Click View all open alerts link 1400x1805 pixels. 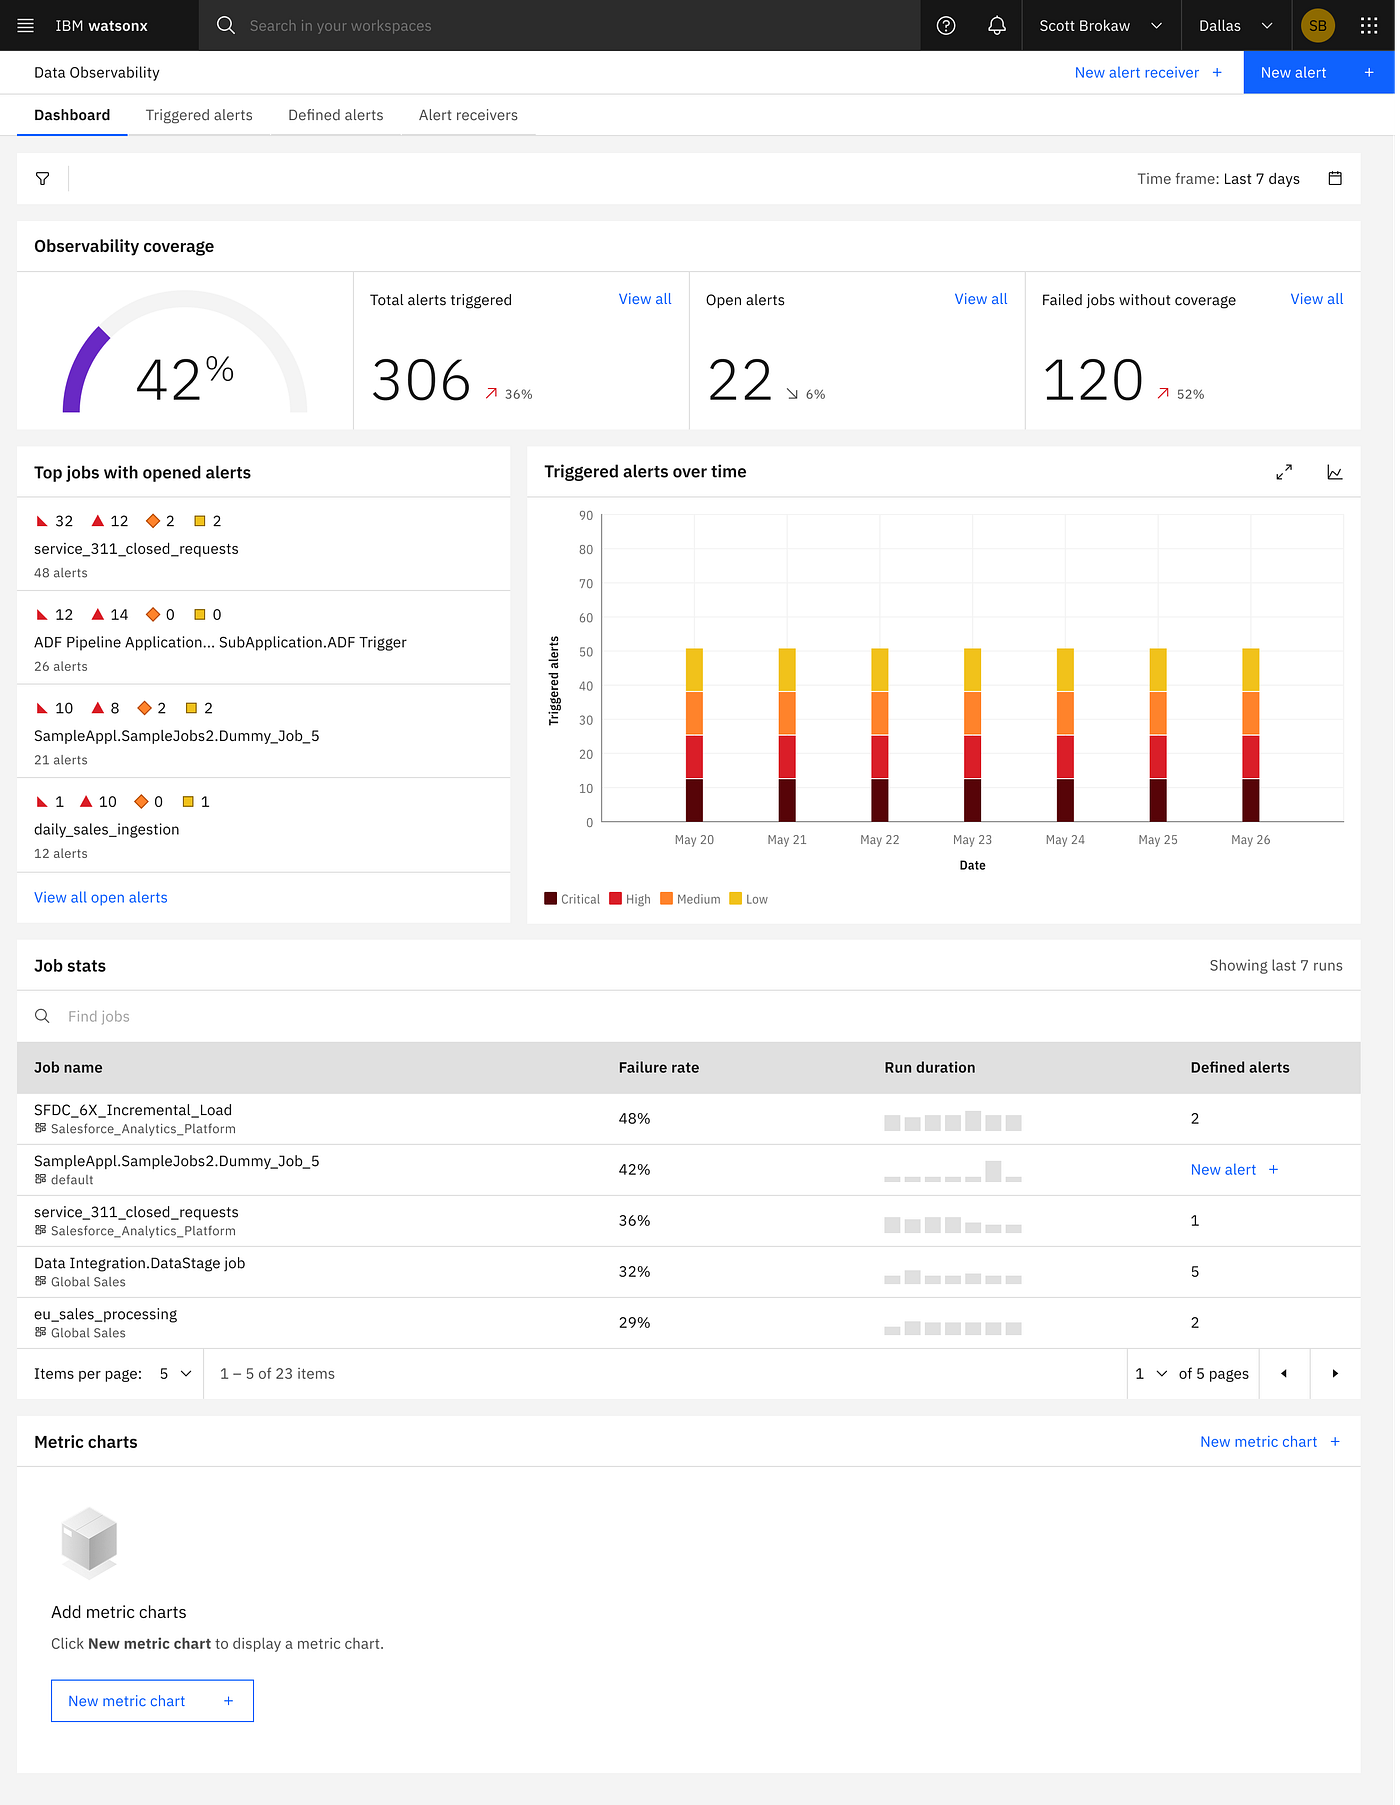click(101, 898)
